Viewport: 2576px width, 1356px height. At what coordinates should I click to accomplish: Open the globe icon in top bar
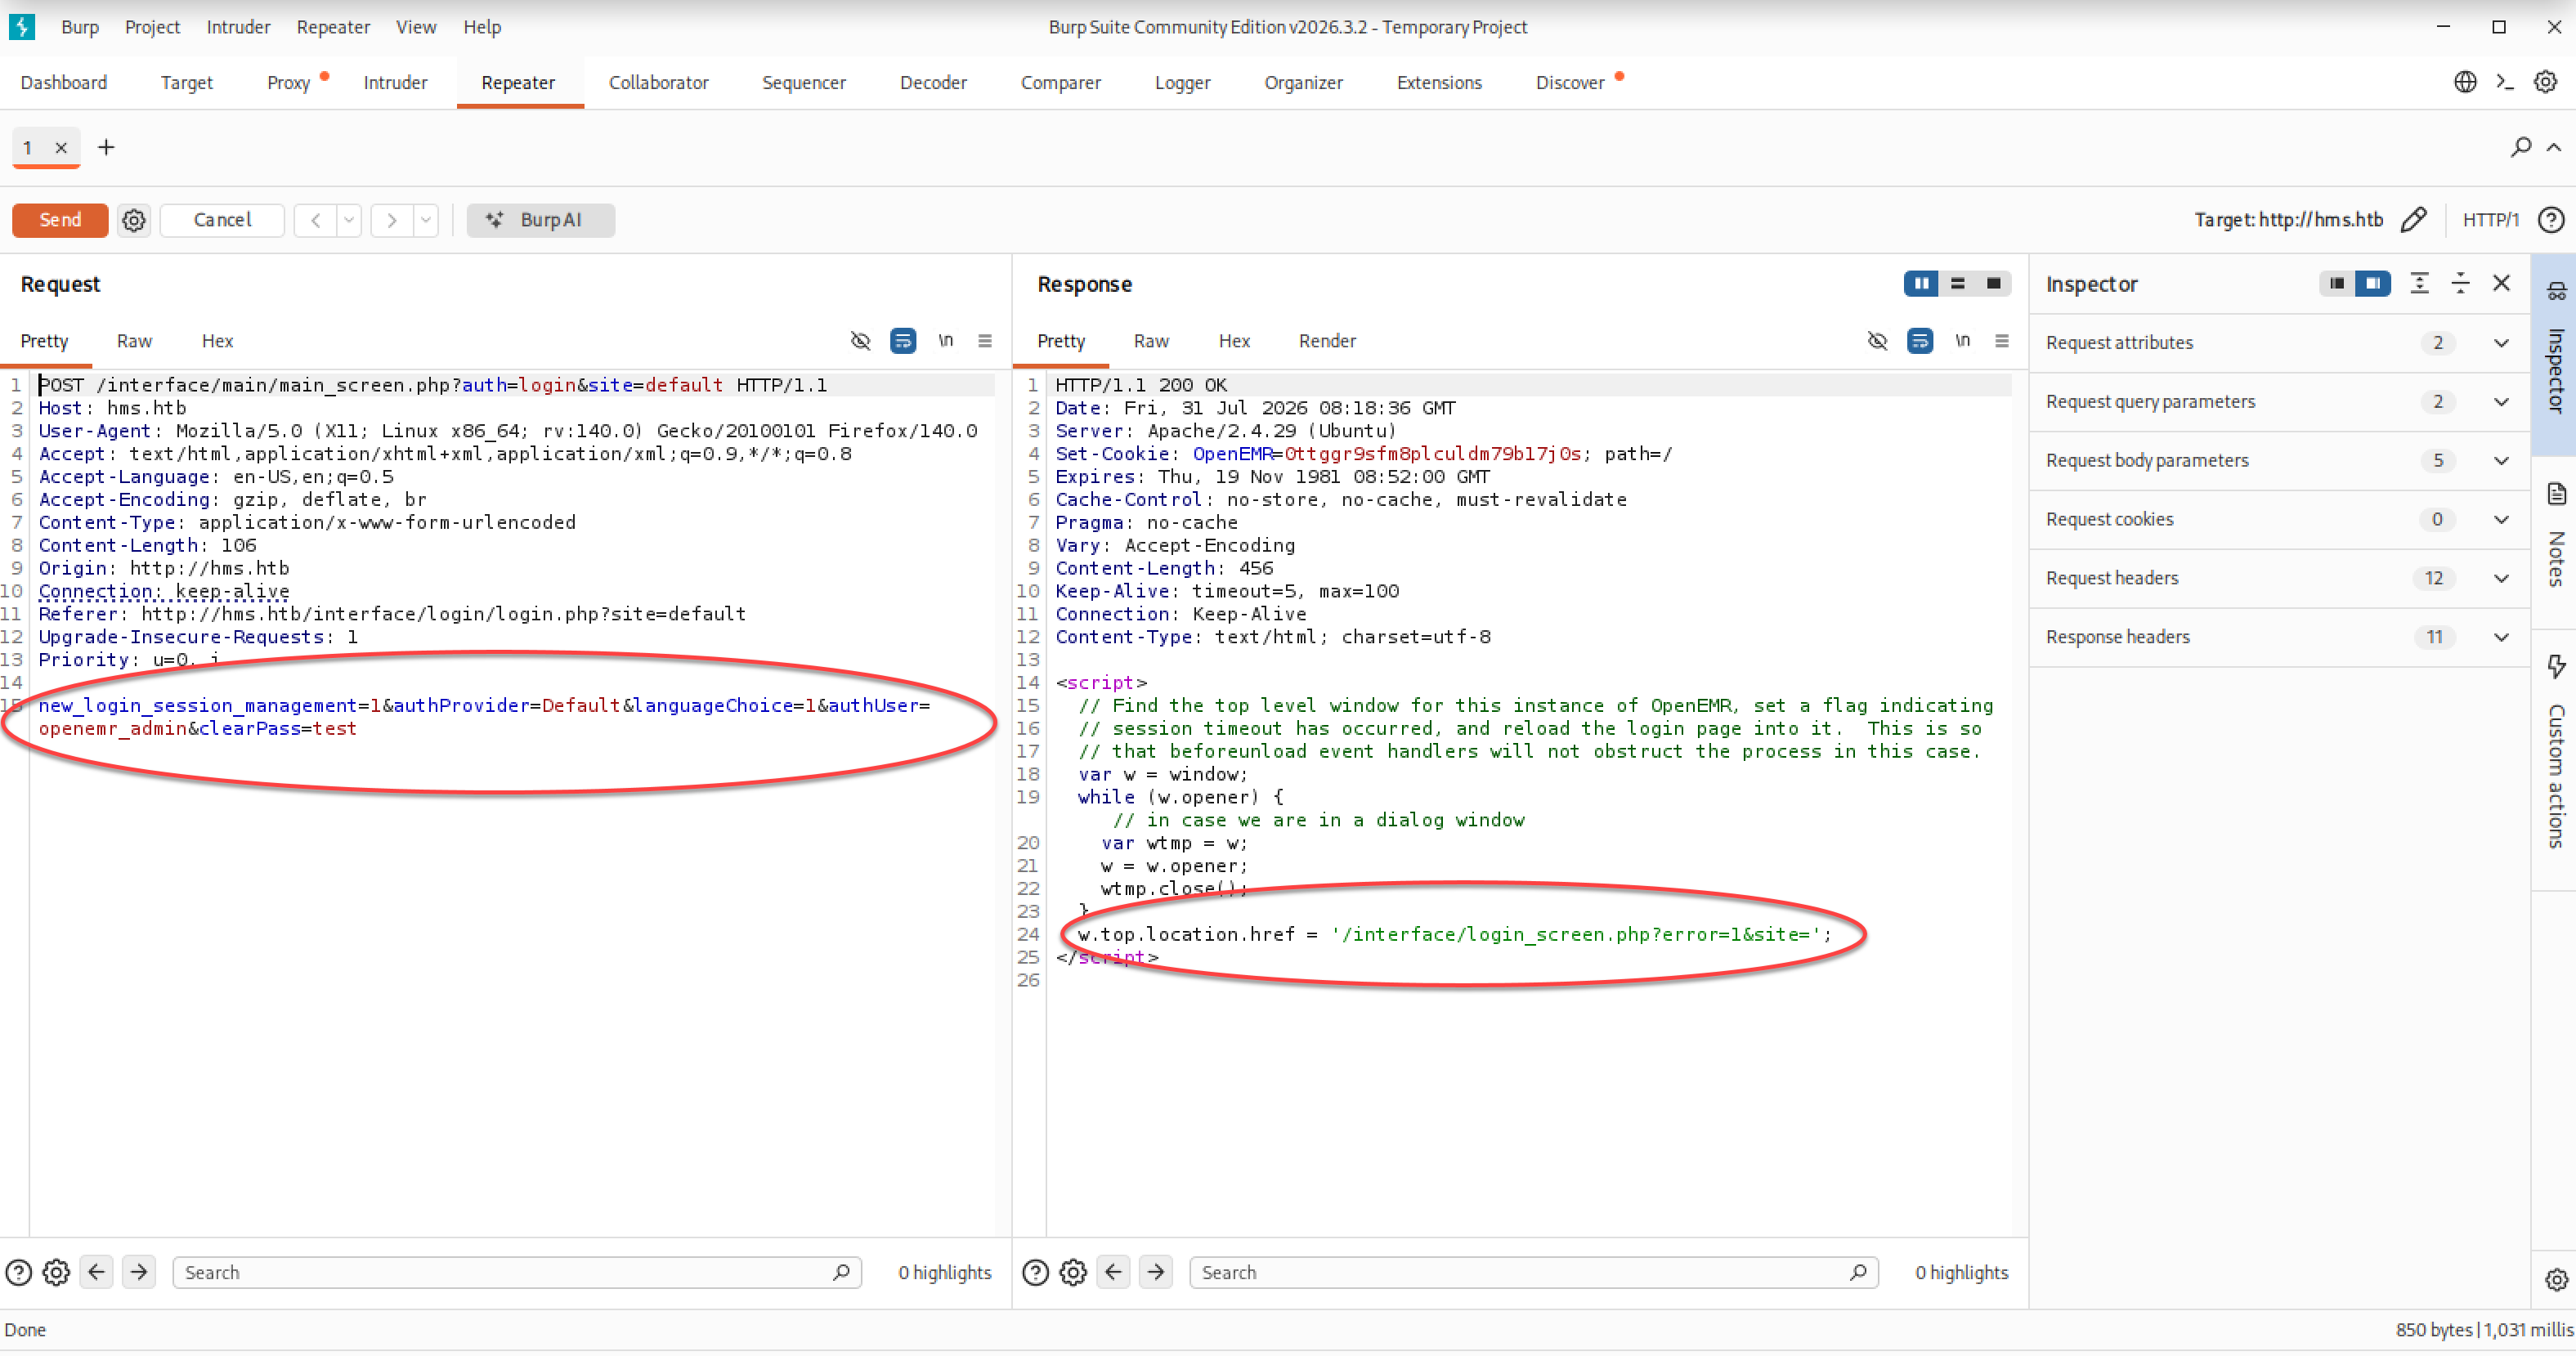(x=2465, y=82)
